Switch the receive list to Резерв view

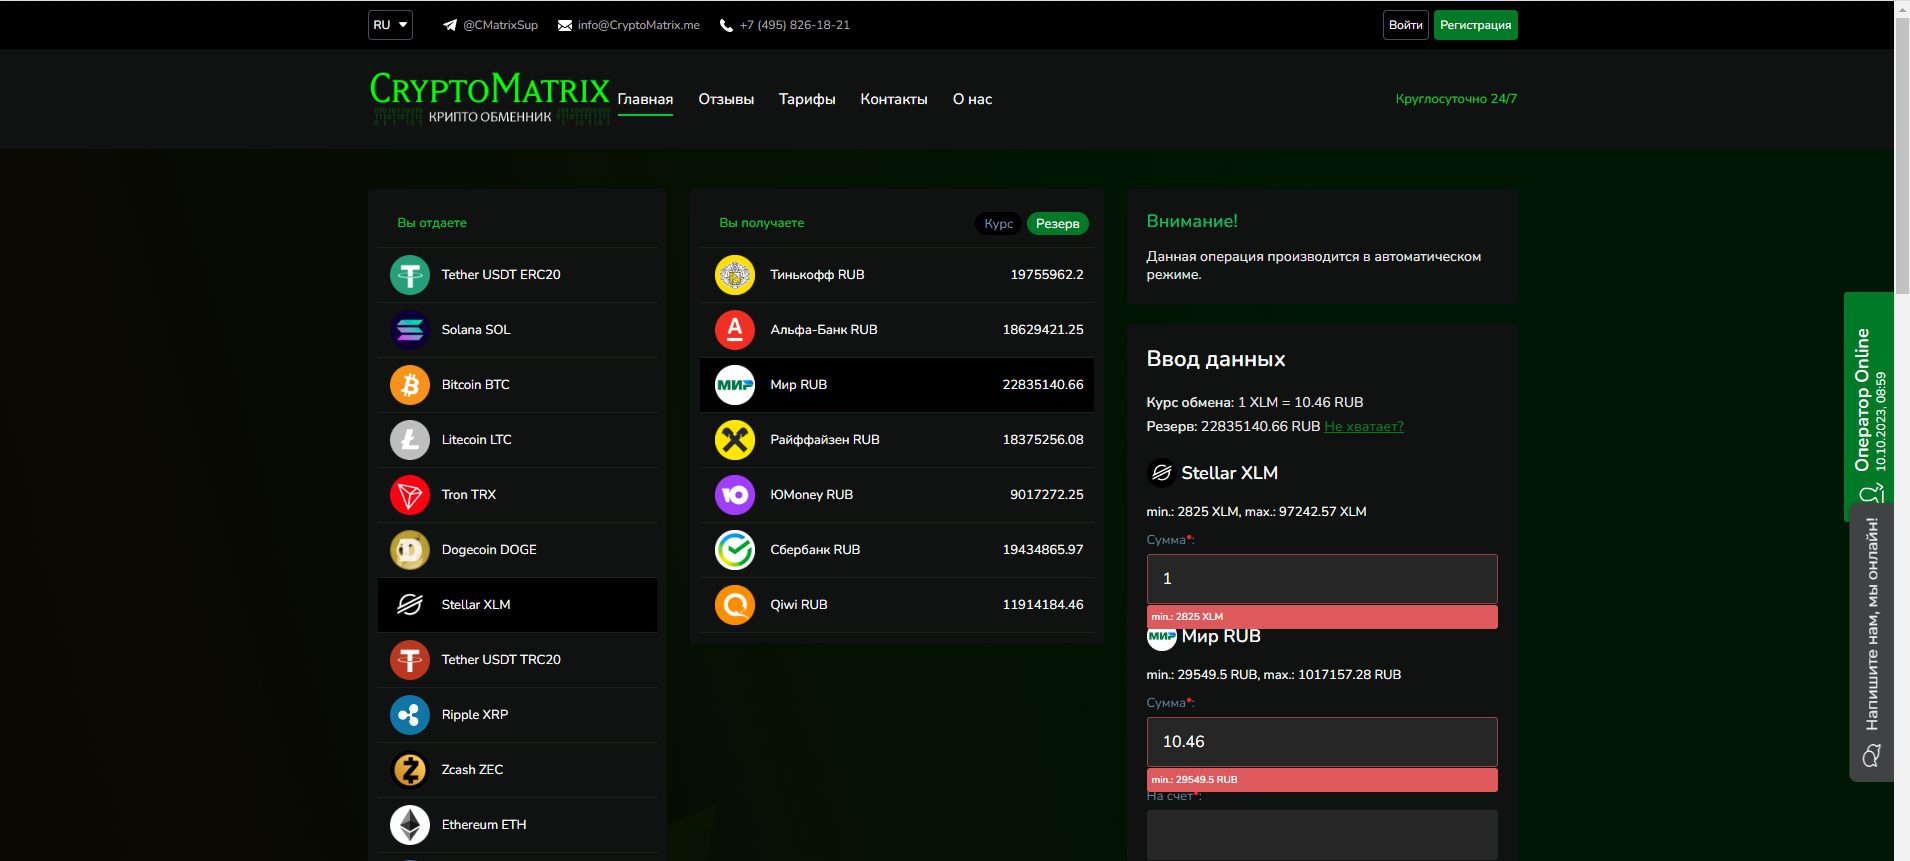pyautogui.click(x=1057, y=224)
